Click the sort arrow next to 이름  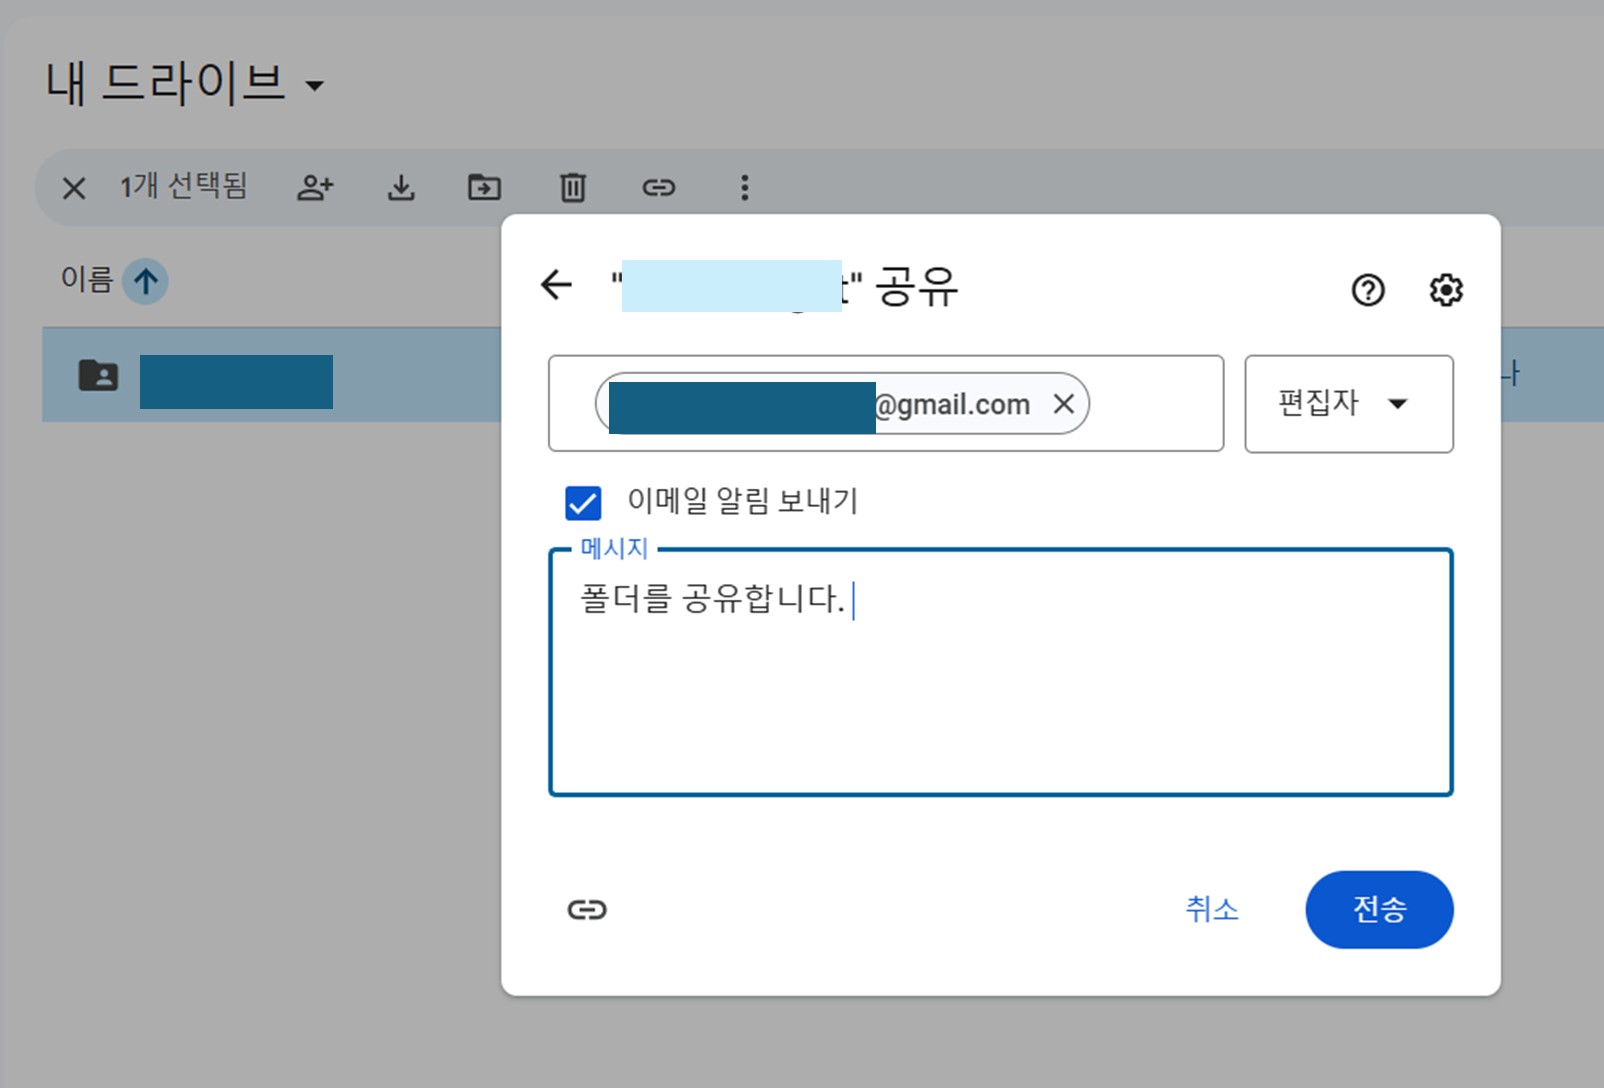145,281
